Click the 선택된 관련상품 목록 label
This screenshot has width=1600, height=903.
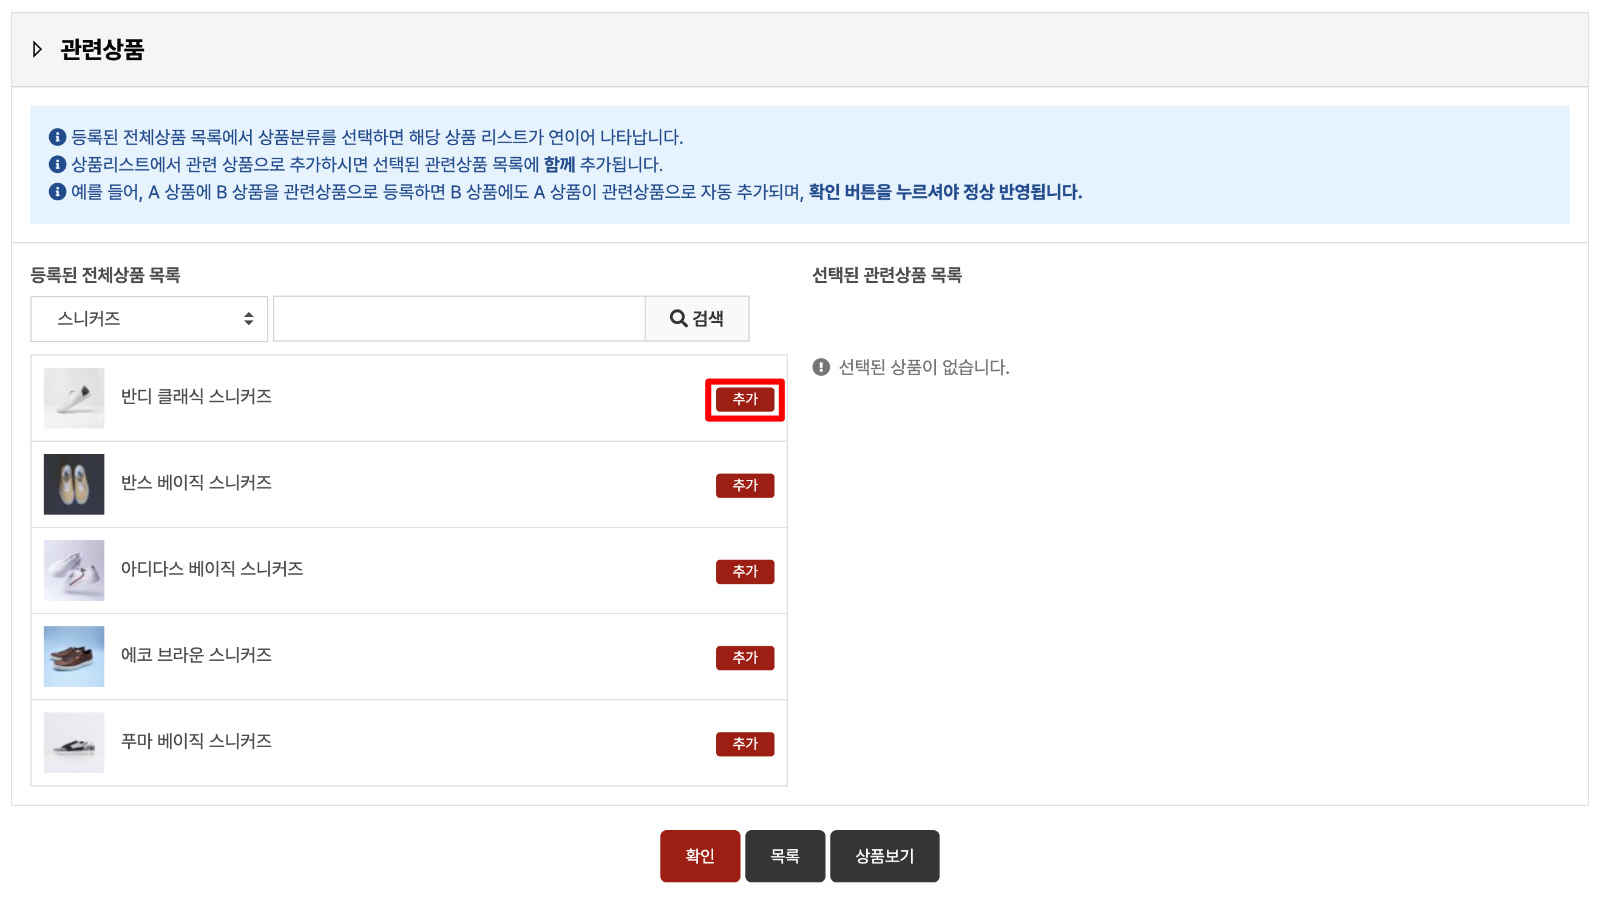click(x=887, y=275)
